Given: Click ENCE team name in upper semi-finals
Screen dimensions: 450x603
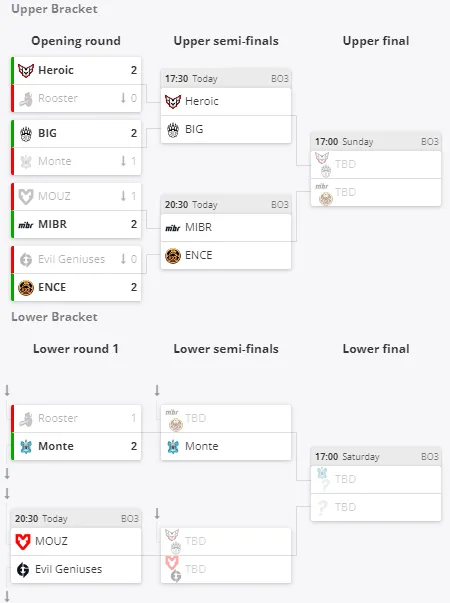Looking at the screenshot, I should point(198,255).
